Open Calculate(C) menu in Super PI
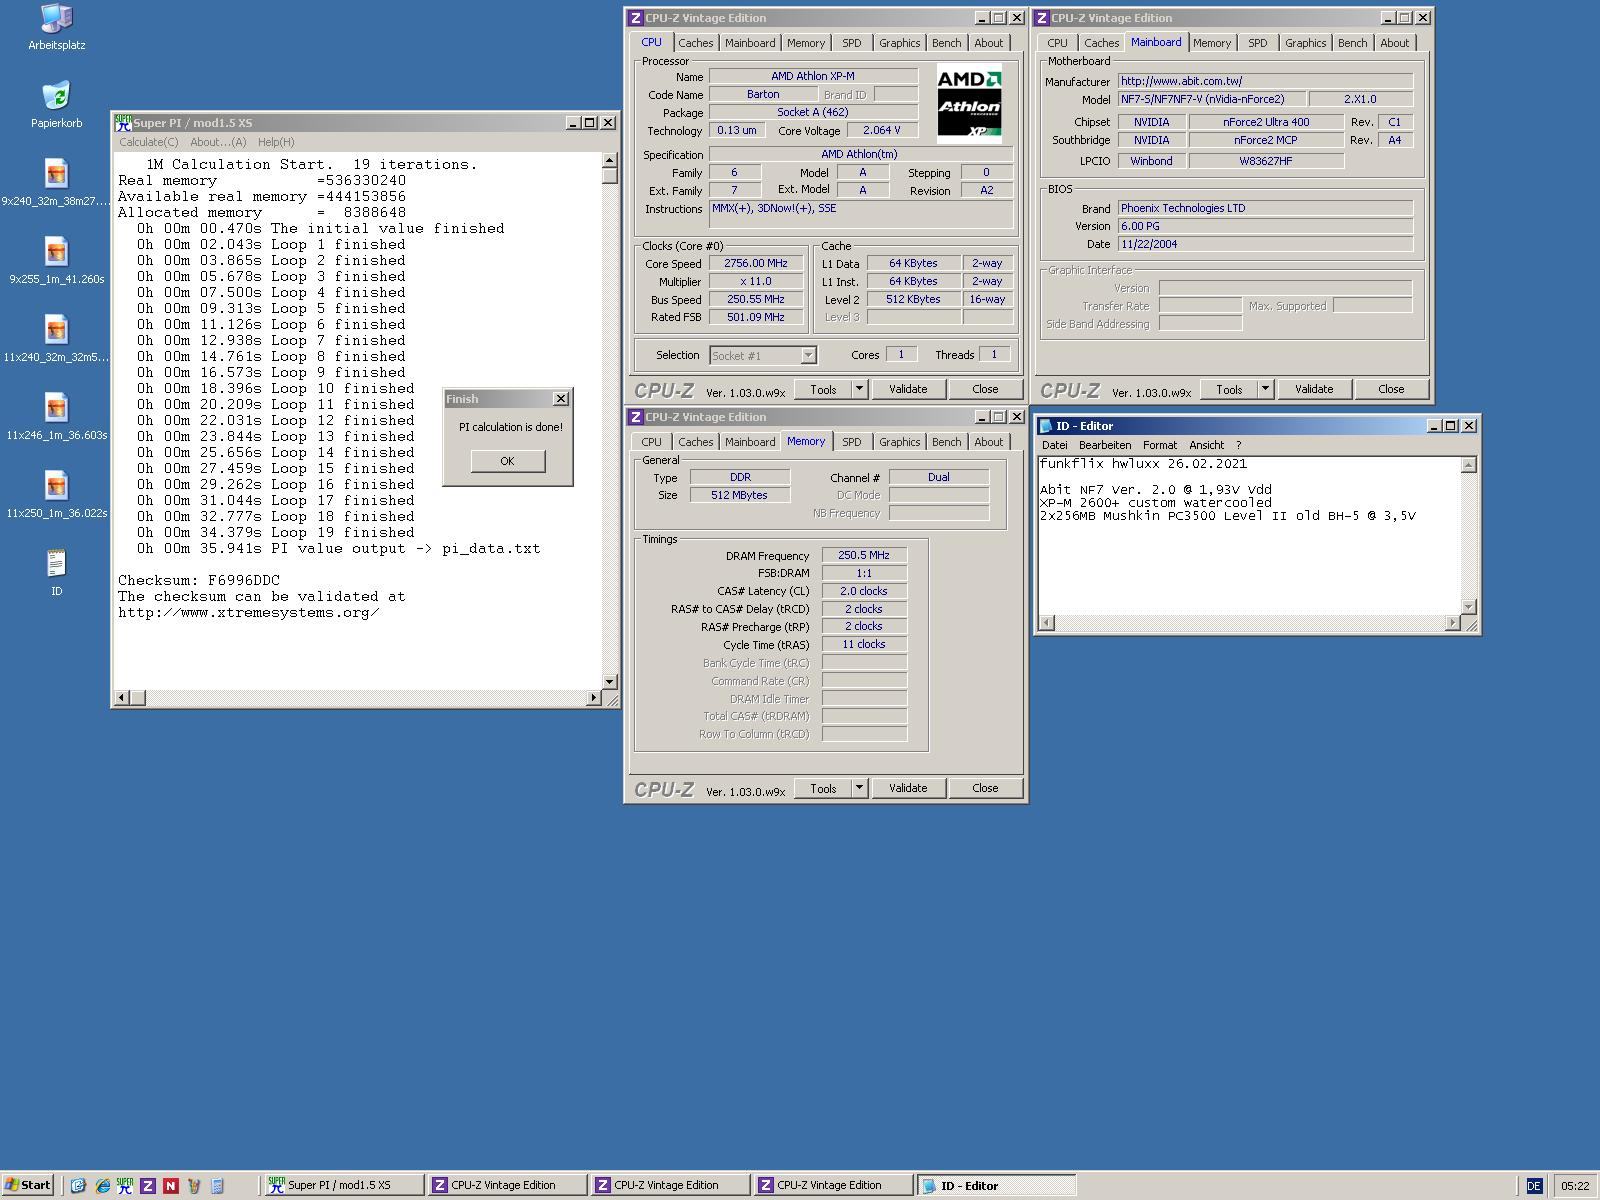 point(149,142)
